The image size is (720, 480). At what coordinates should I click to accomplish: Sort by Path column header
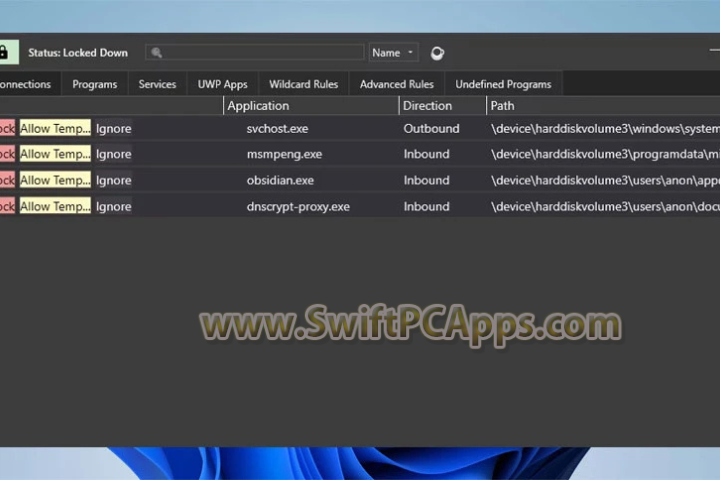pyautogui.click(x=603, y=106)
